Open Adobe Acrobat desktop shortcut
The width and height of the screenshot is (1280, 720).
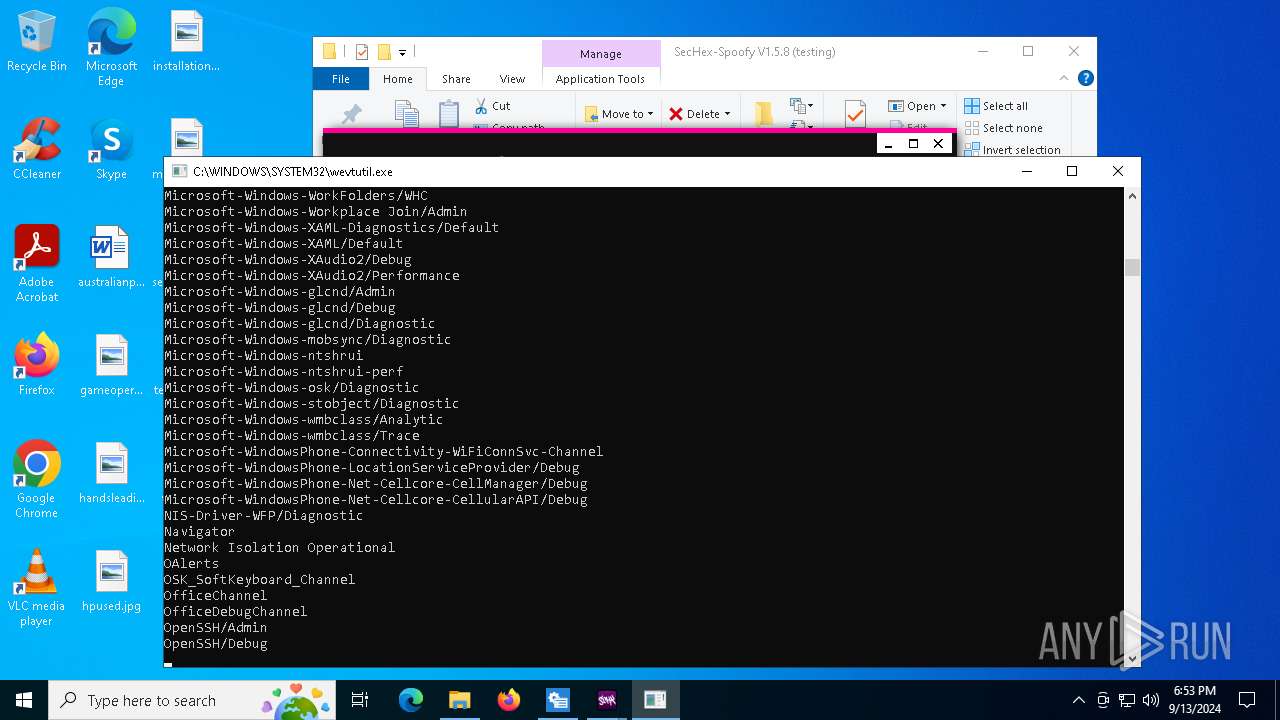(x=37, y=264)
